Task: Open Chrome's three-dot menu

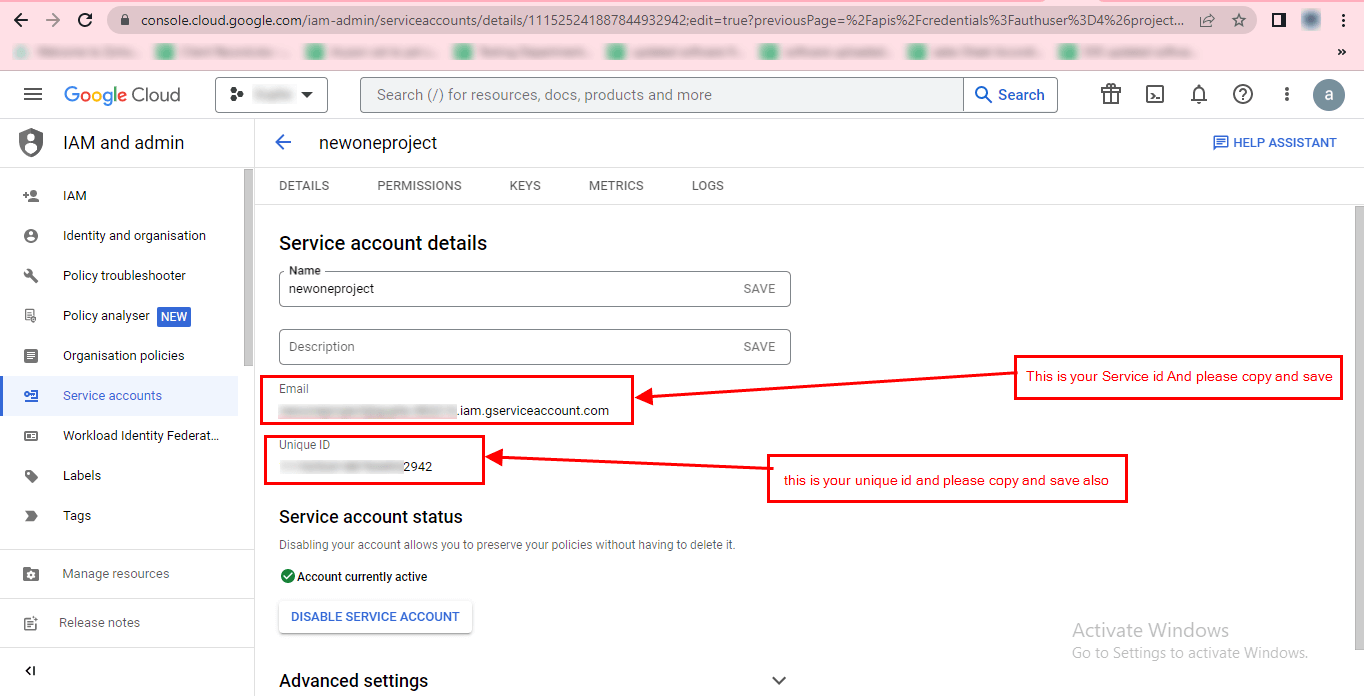Action: [x=1343, y=20]
